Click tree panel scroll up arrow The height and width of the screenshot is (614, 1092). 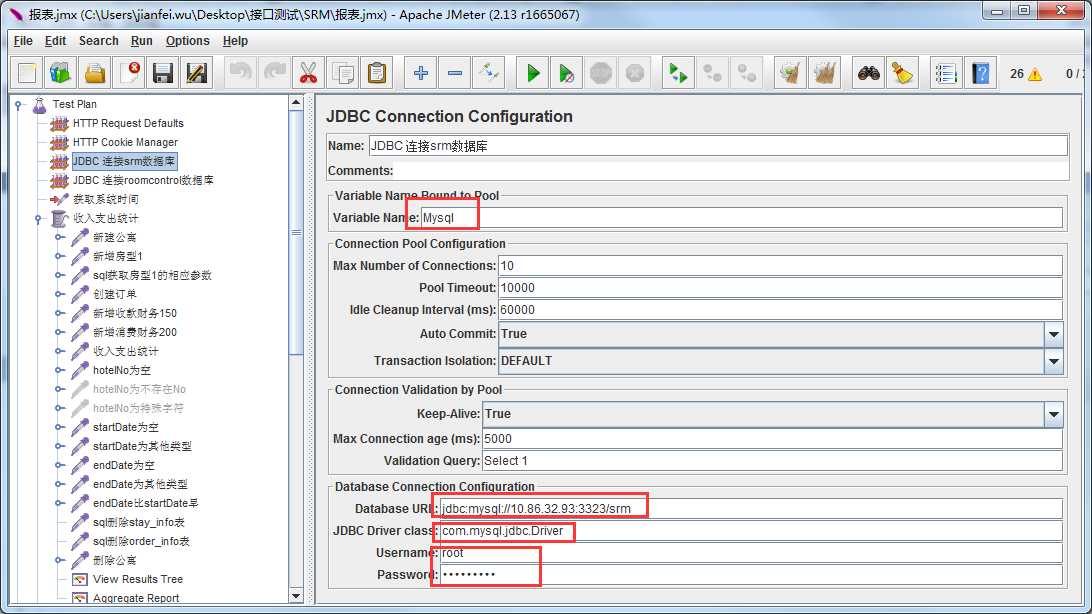pyautogui.click(x=296, y=102)
